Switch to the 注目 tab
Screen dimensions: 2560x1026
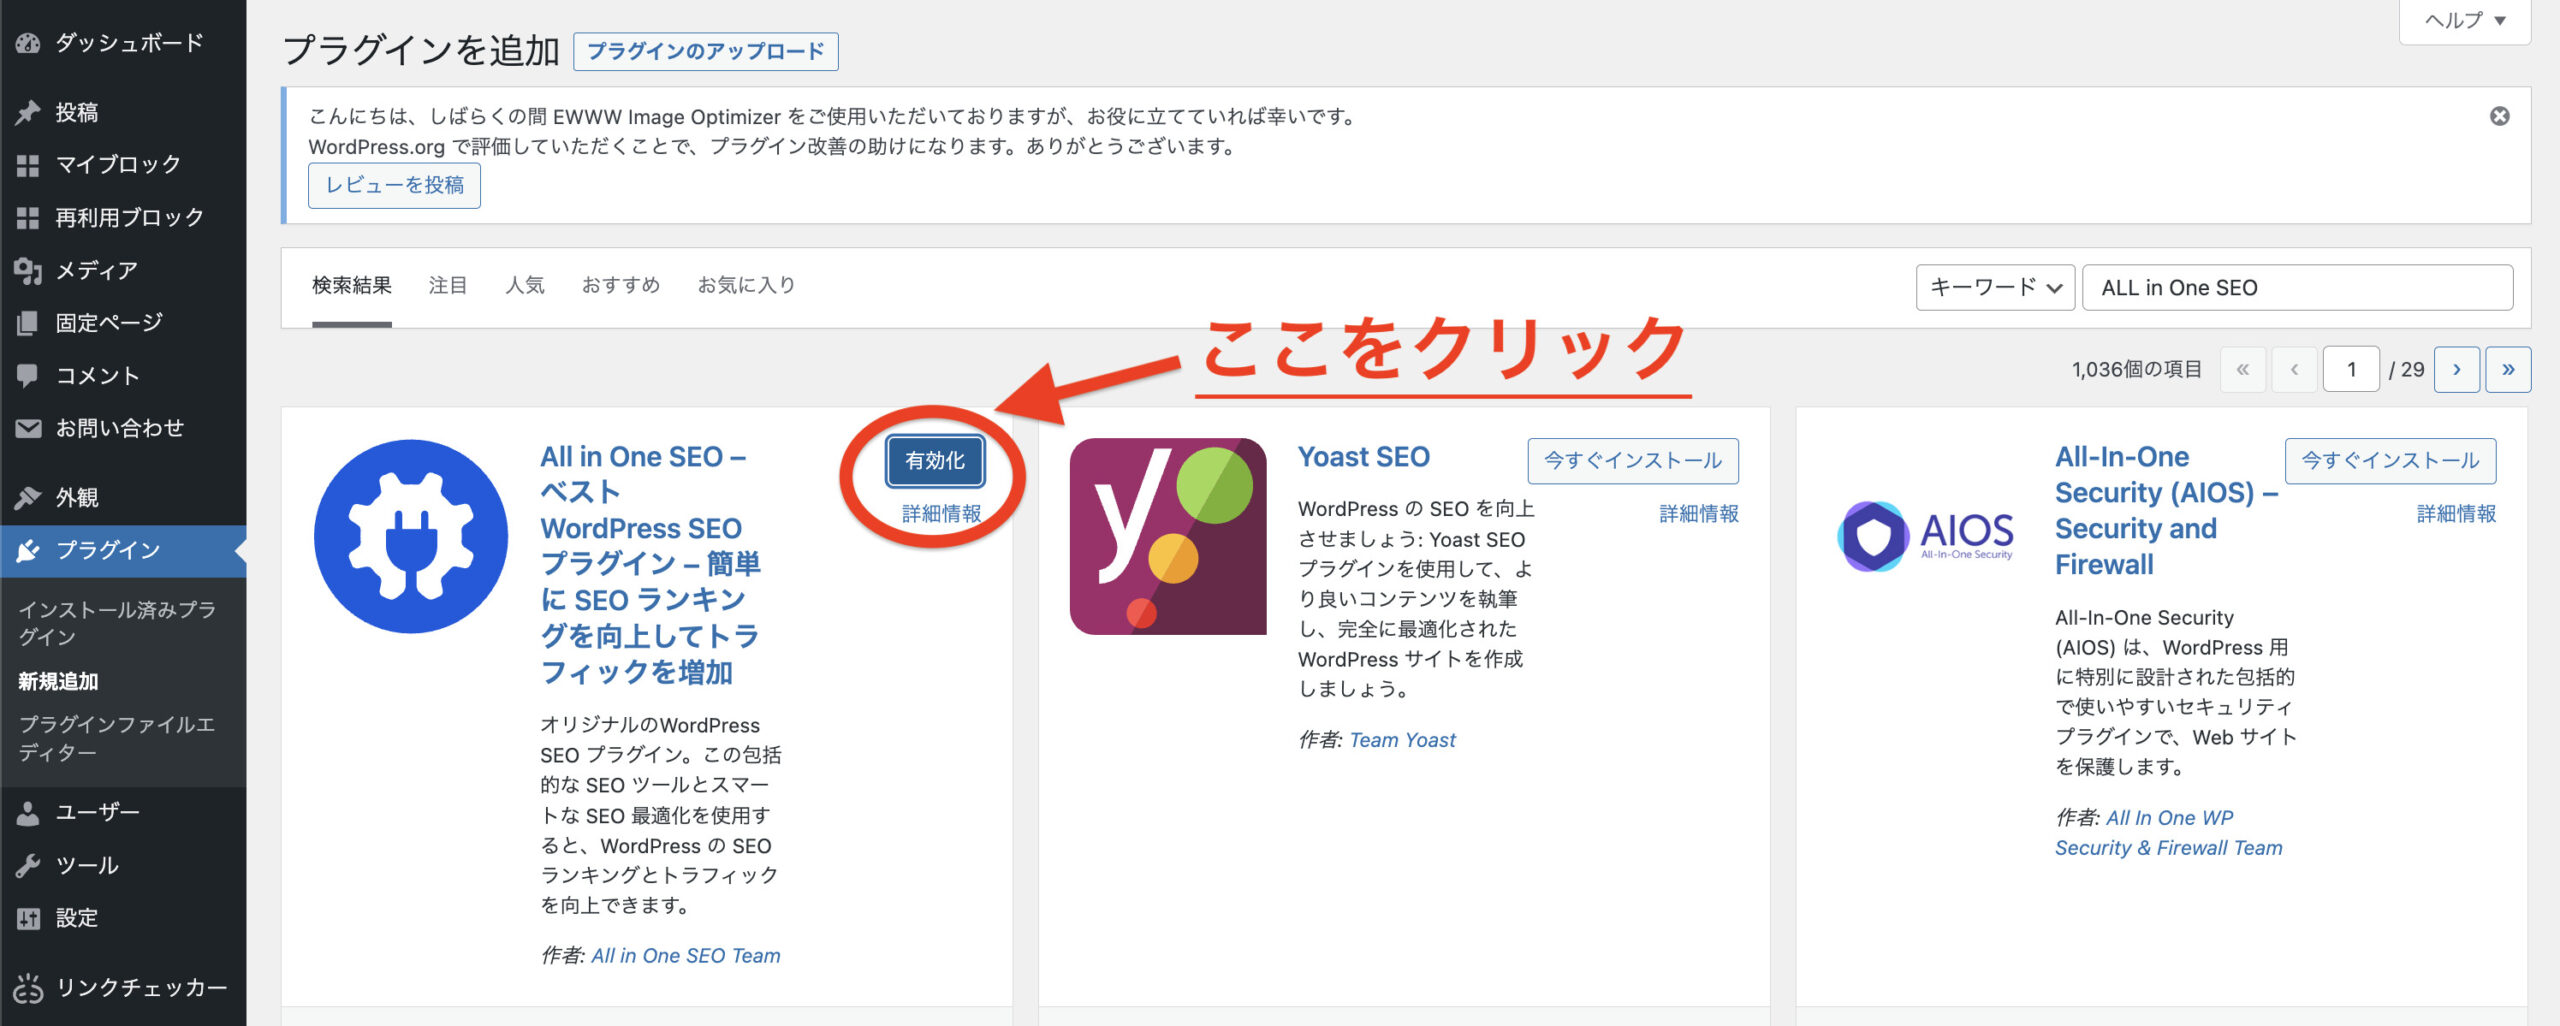pyautogui.click(x=448, y=286)
